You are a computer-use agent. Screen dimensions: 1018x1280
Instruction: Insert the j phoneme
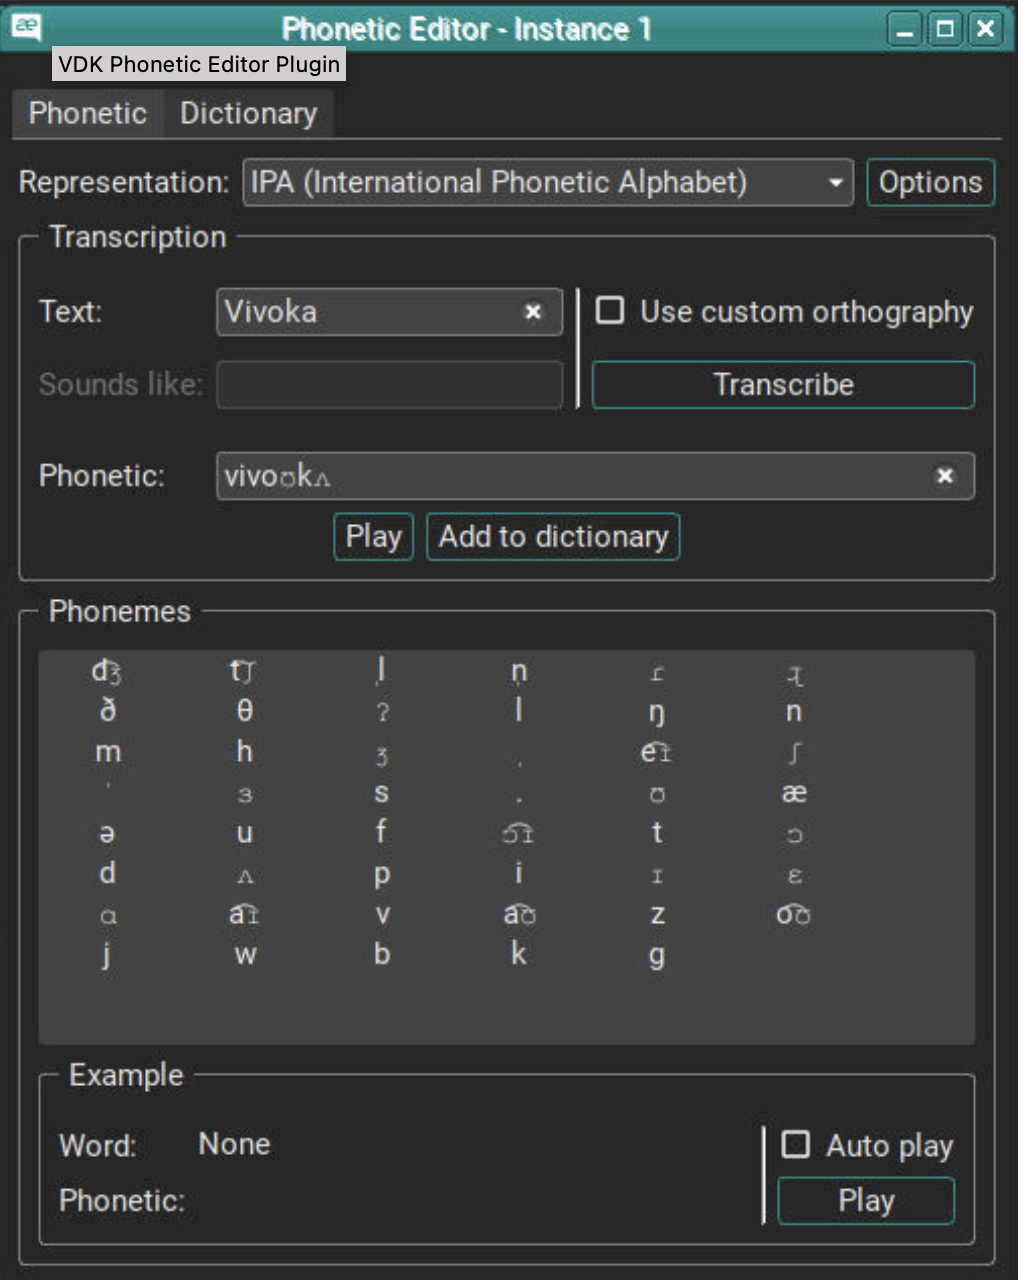tap(107, 955)
